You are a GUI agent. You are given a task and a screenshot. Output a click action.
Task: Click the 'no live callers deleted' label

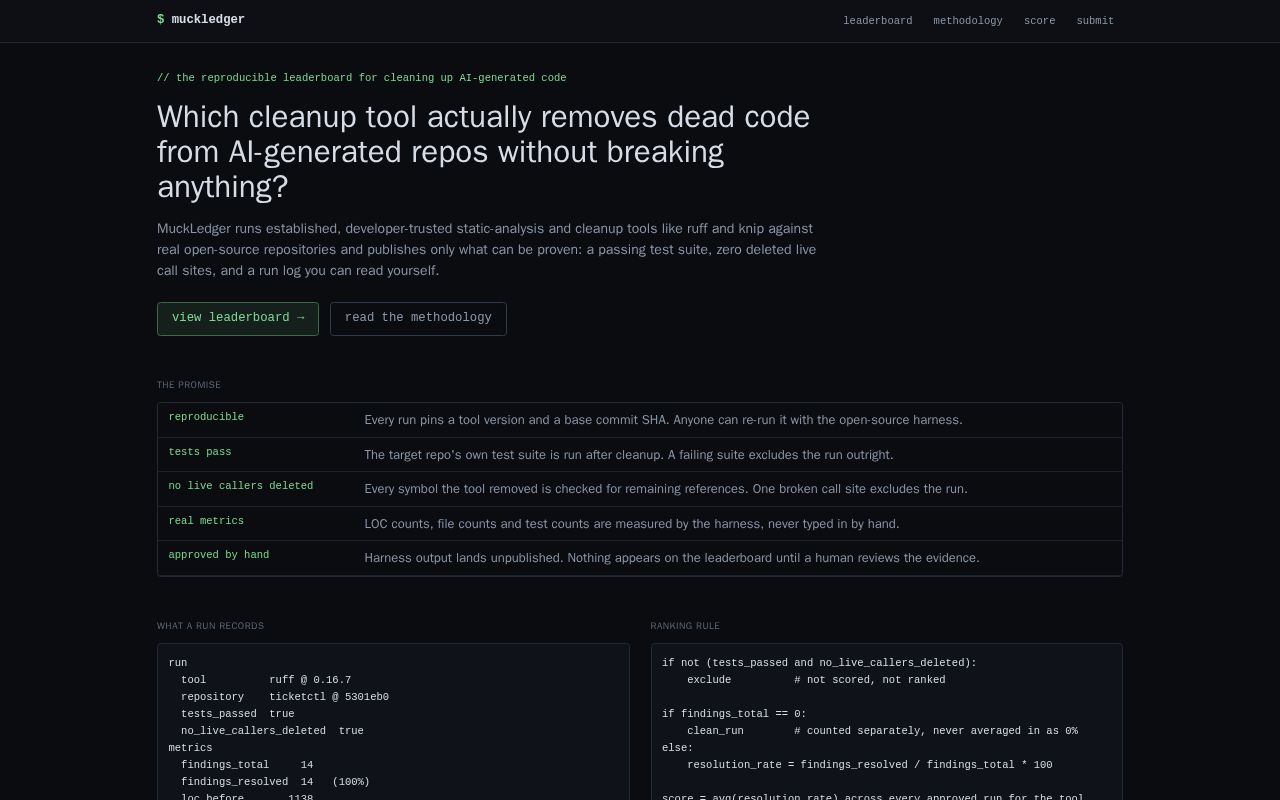pyautogui.click(x=241, y=486)
